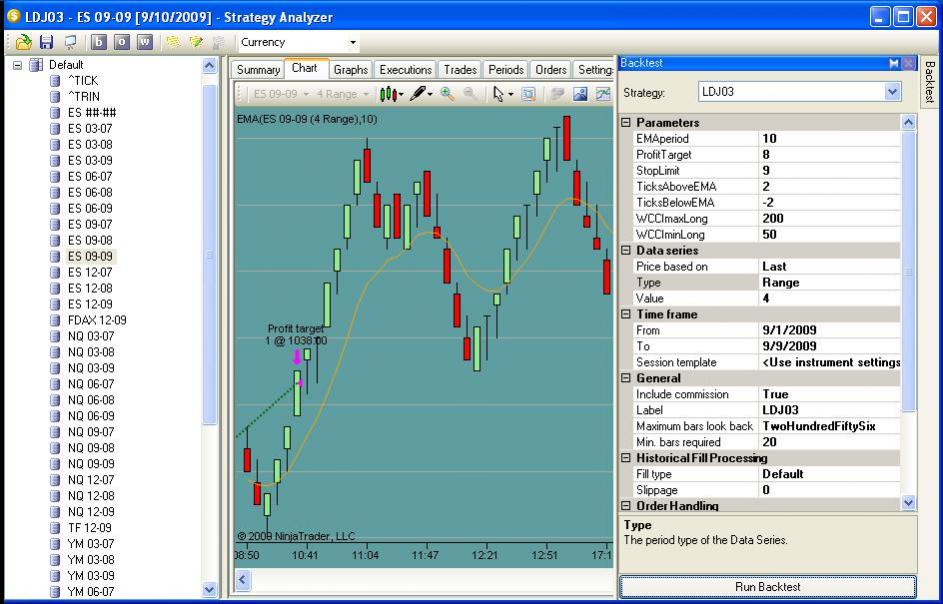The width and height of the screenshot is (943, 604).
Task: Switch to the Graphs tab
Action: [x=351, y=70]
